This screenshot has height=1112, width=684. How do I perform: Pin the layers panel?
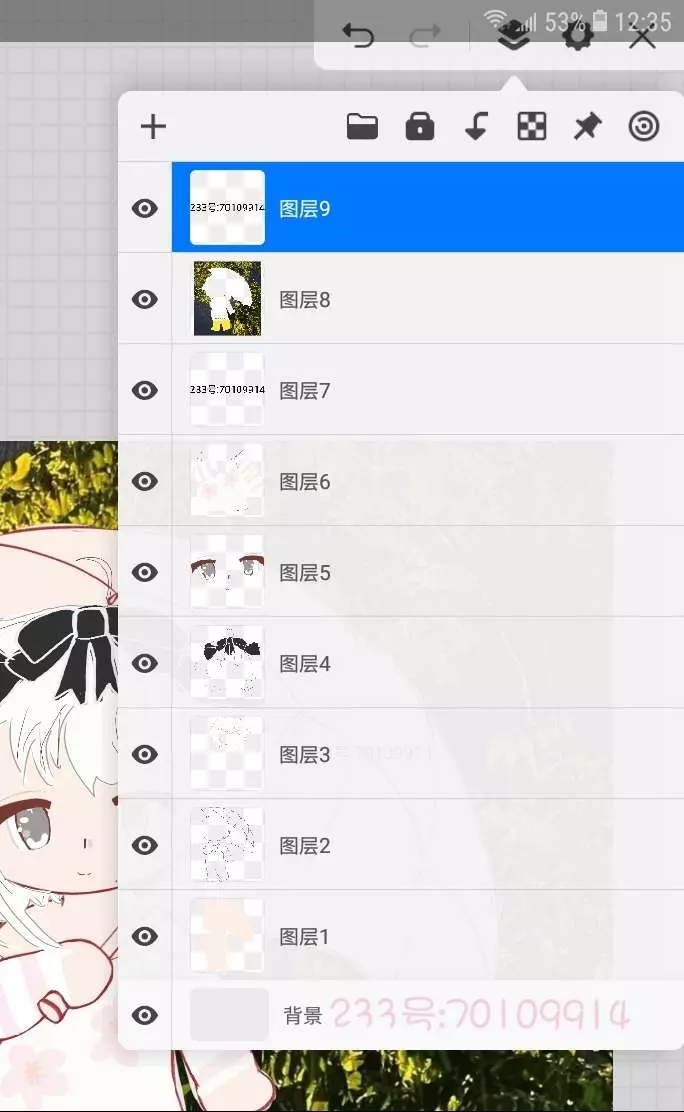click(588, 127)
